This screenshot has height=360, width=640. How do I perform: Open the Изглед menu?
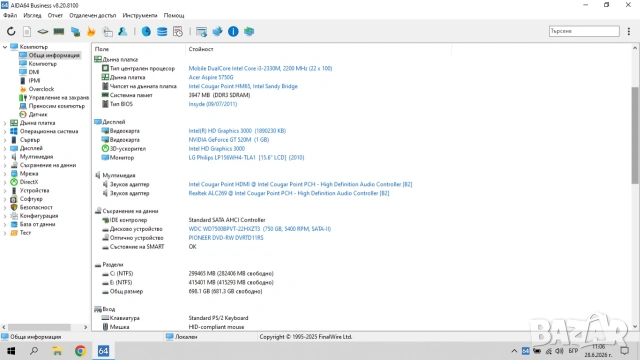coord(32,15)
